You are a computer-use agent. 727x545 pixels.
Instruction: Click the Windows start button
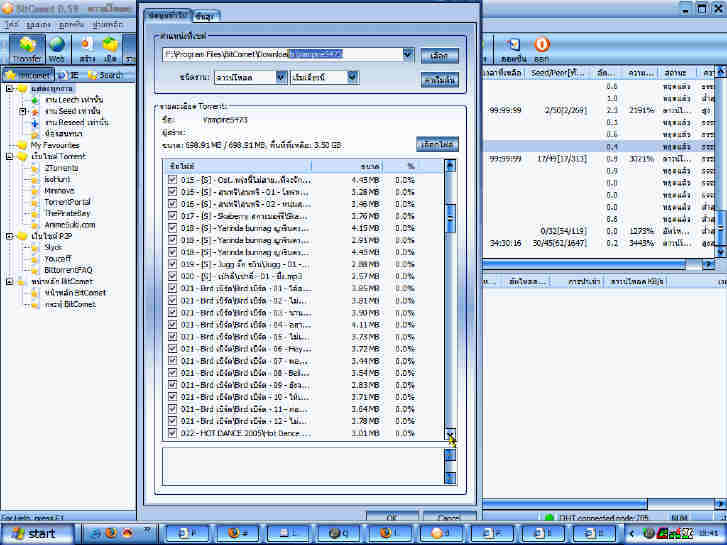pyautogui.click(x=36, y=533)
